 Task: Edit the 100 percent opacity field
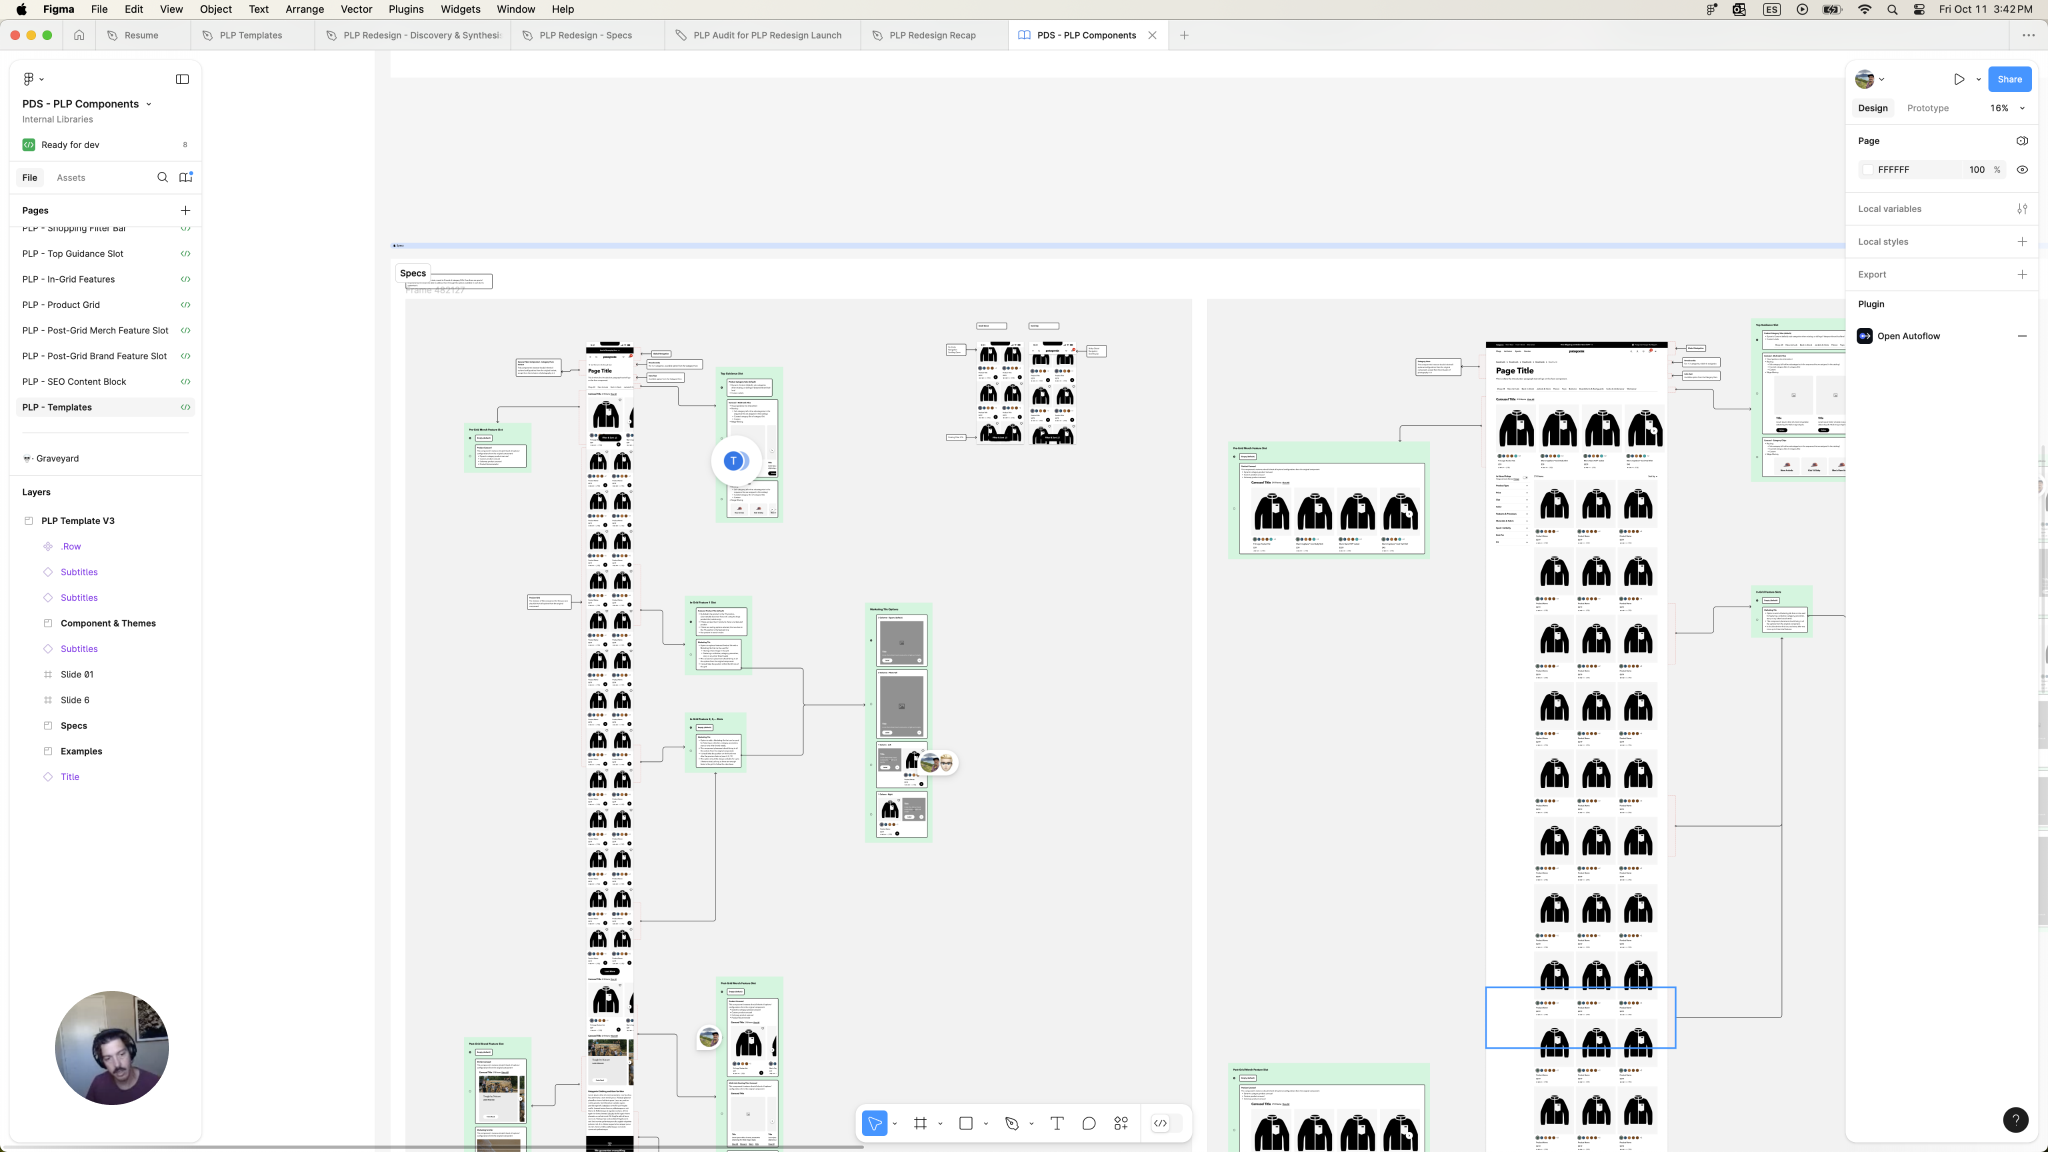click(1977, 170)
